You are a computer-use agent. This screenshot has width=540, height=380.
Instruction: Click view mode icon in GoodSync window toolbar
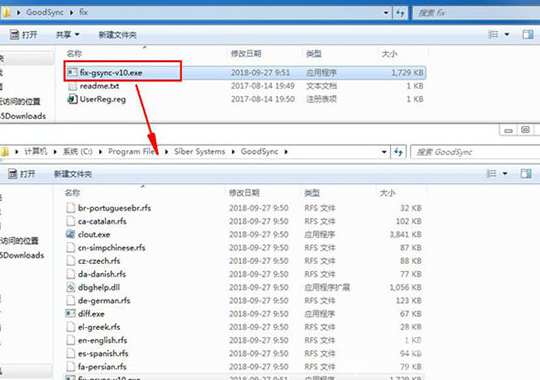[x=491, y=173]
